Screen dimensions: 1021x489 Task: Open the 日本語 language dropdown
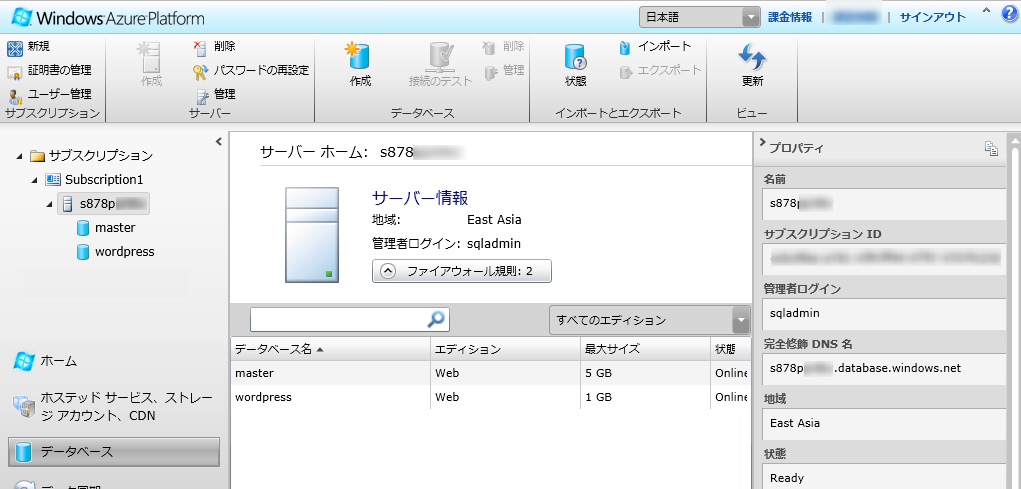coord(699,18)
